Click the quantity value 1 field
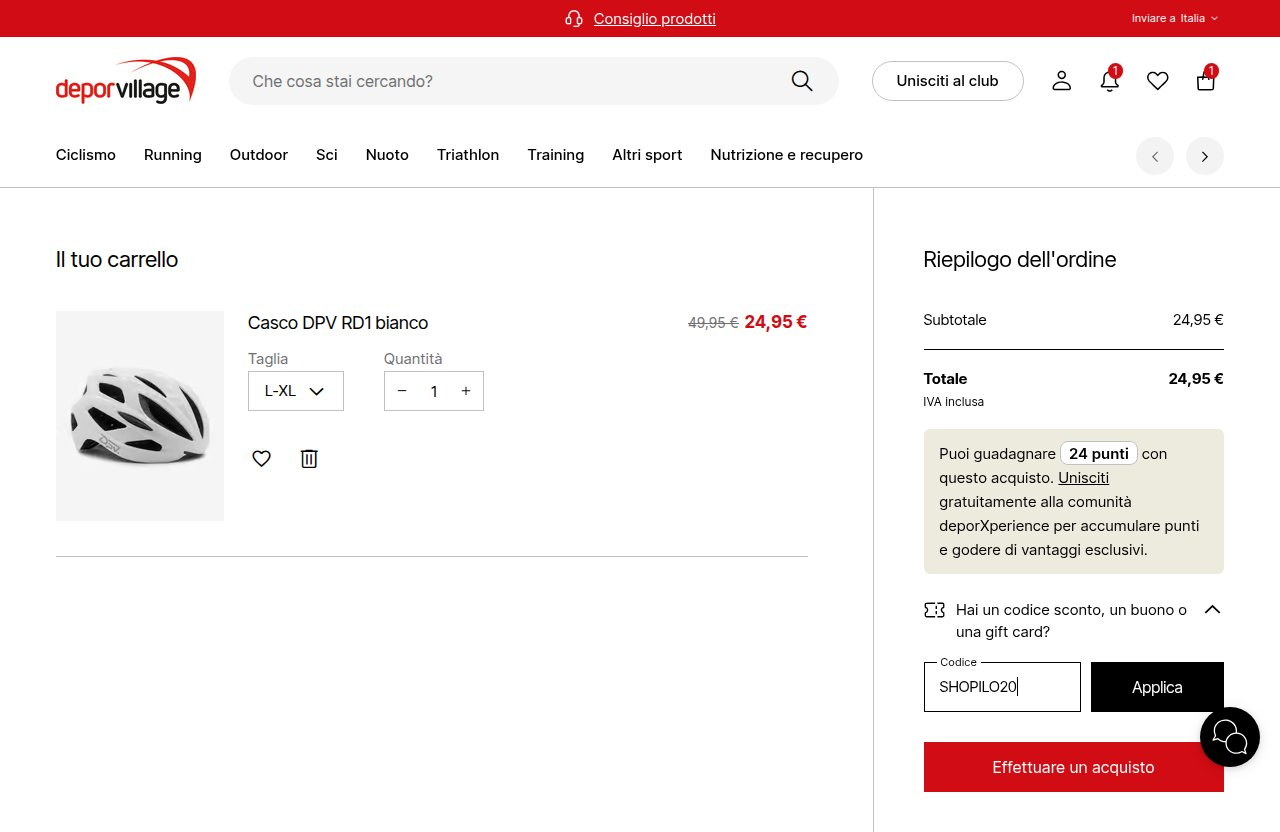Viewport: 1280px width, 832px height. [x=434, y=391]
